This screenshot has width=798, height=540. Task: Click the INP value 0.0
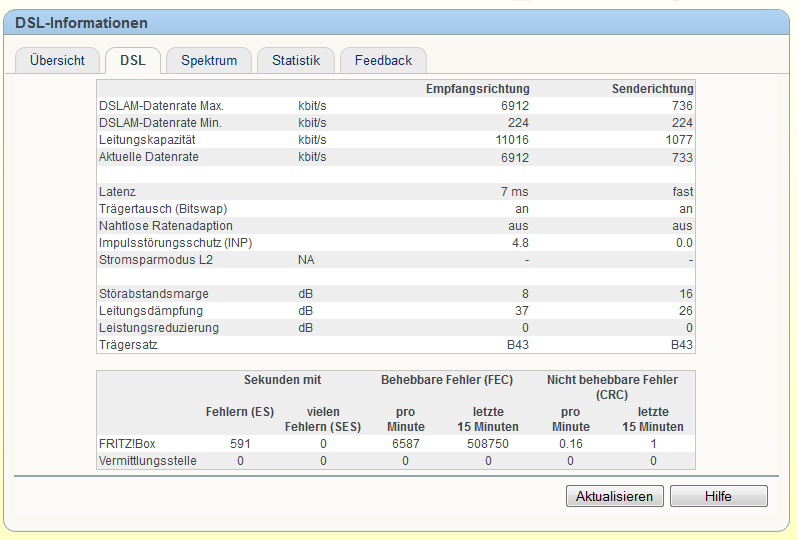[x=684, y=243]
